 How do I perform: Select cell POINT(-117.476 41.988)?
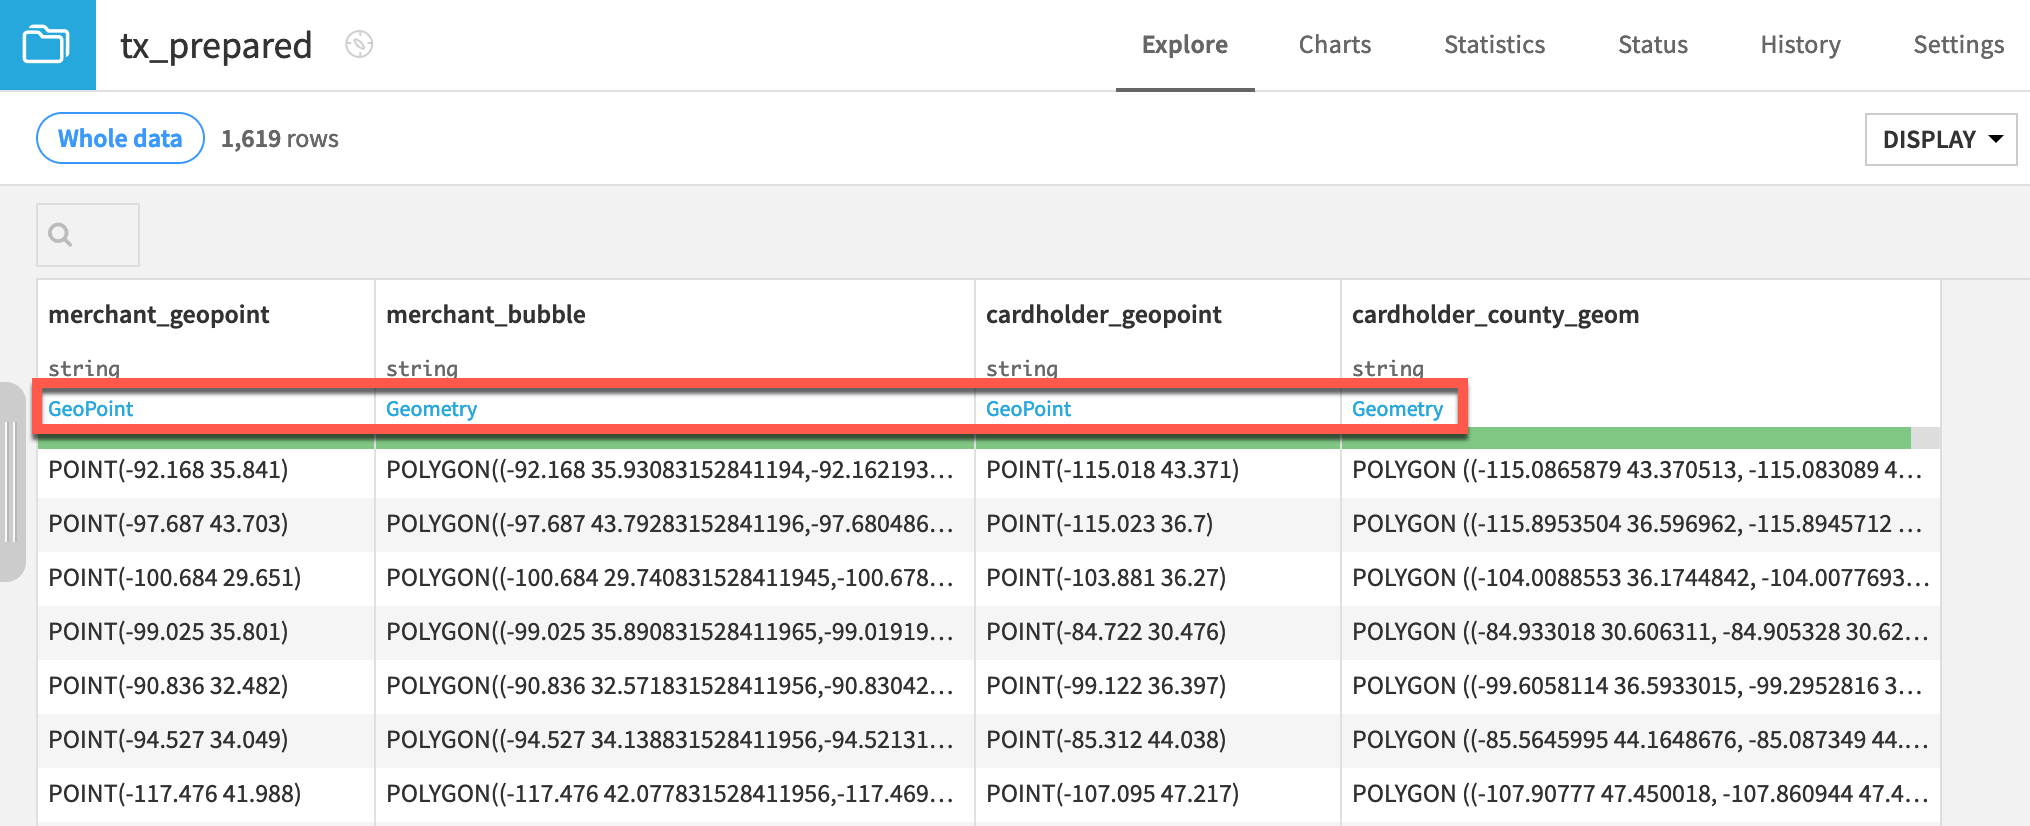coord(206,794)
